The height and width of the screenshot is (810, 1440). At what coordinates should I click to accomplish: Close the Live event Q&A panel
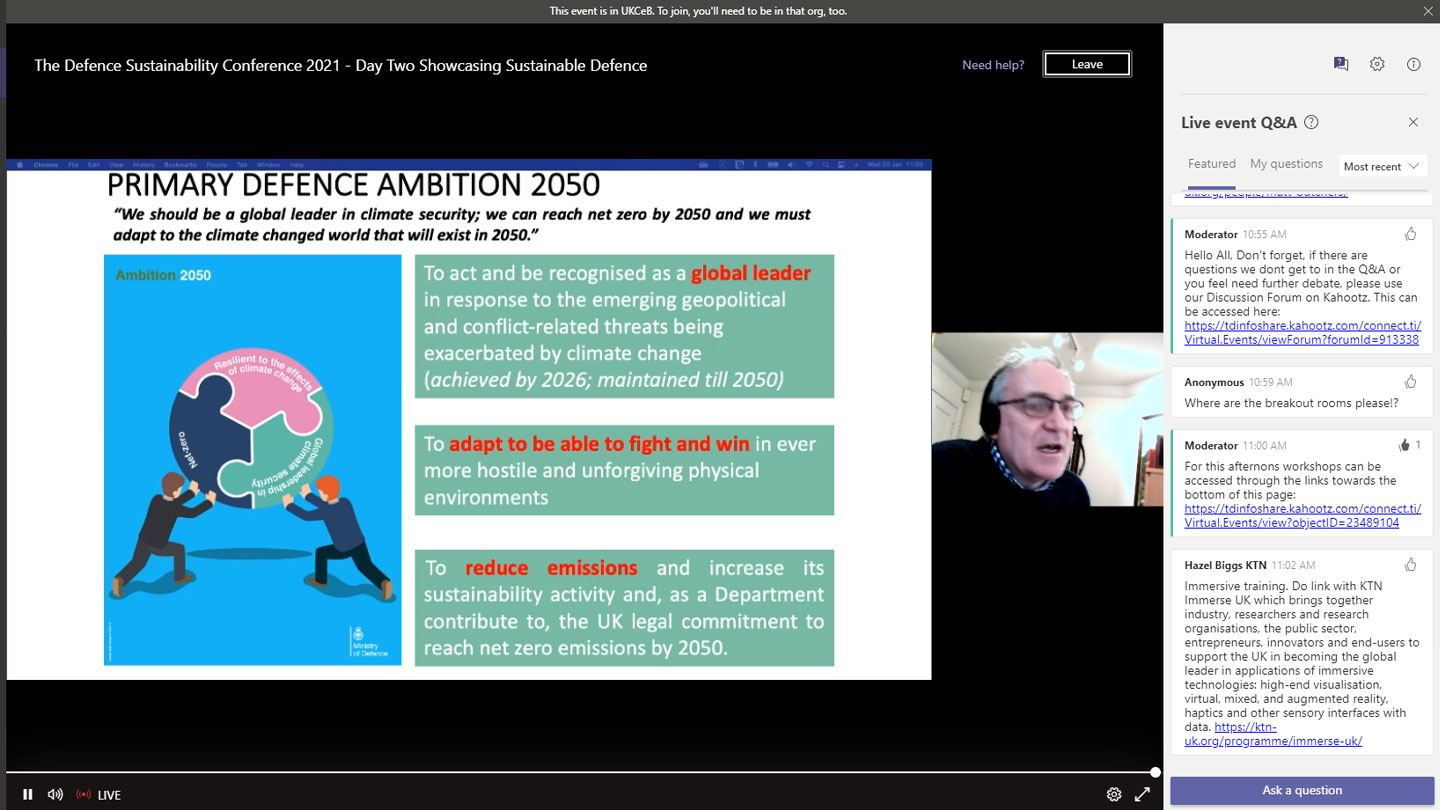click(1413, 123)
